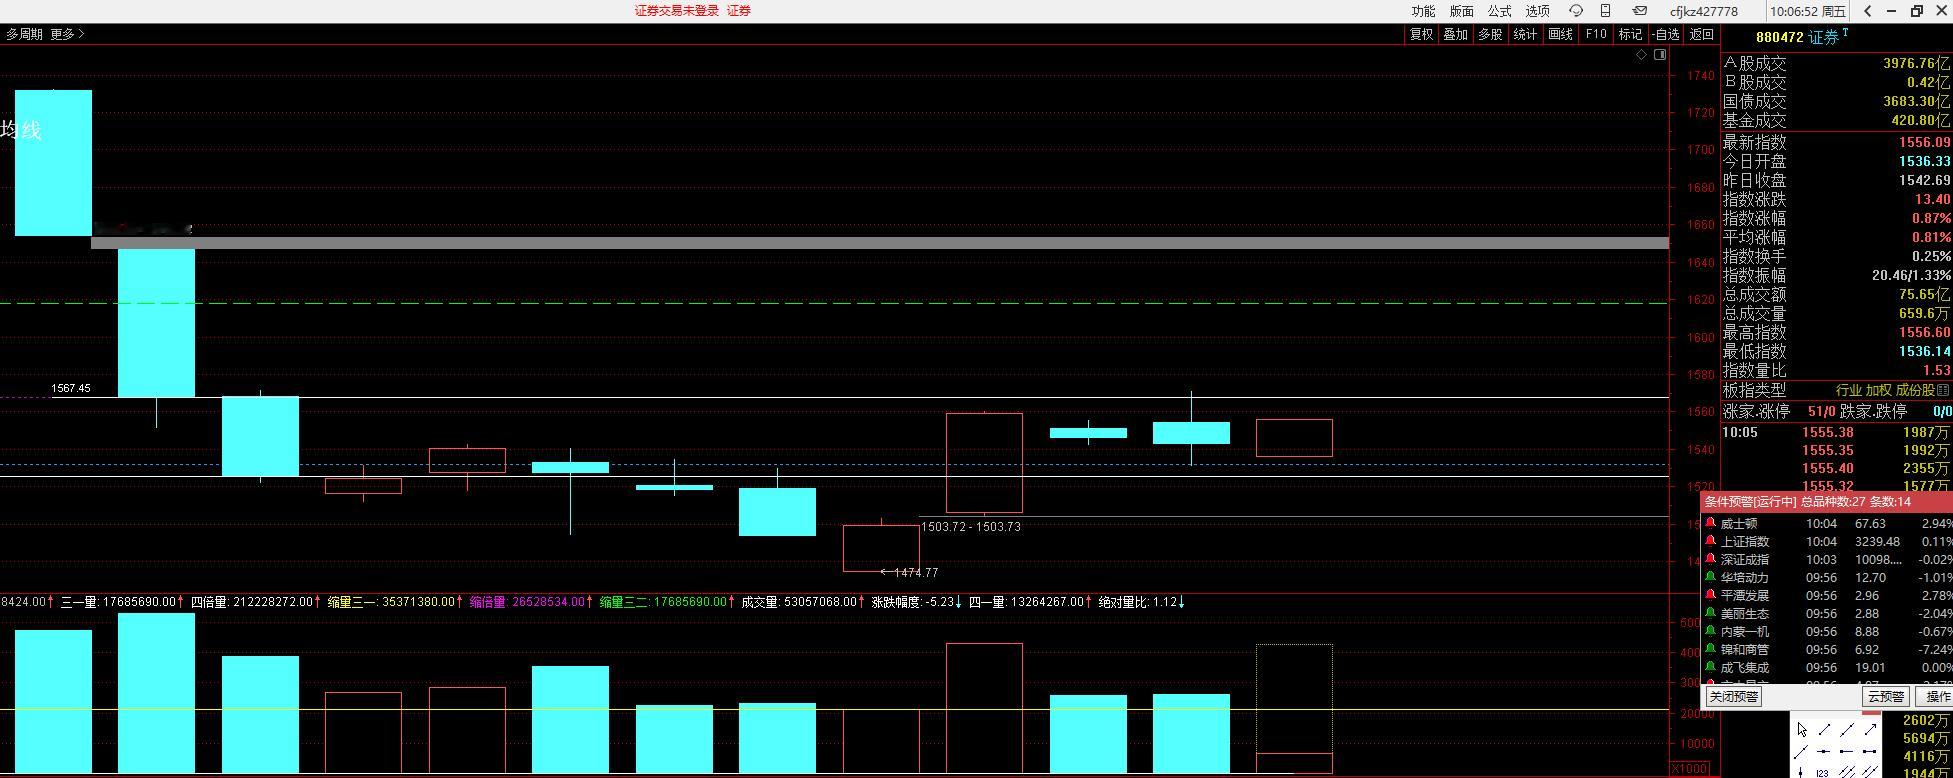
Task: Open the 复权 adjustment dropdown
Action: tap(1421, 34)
